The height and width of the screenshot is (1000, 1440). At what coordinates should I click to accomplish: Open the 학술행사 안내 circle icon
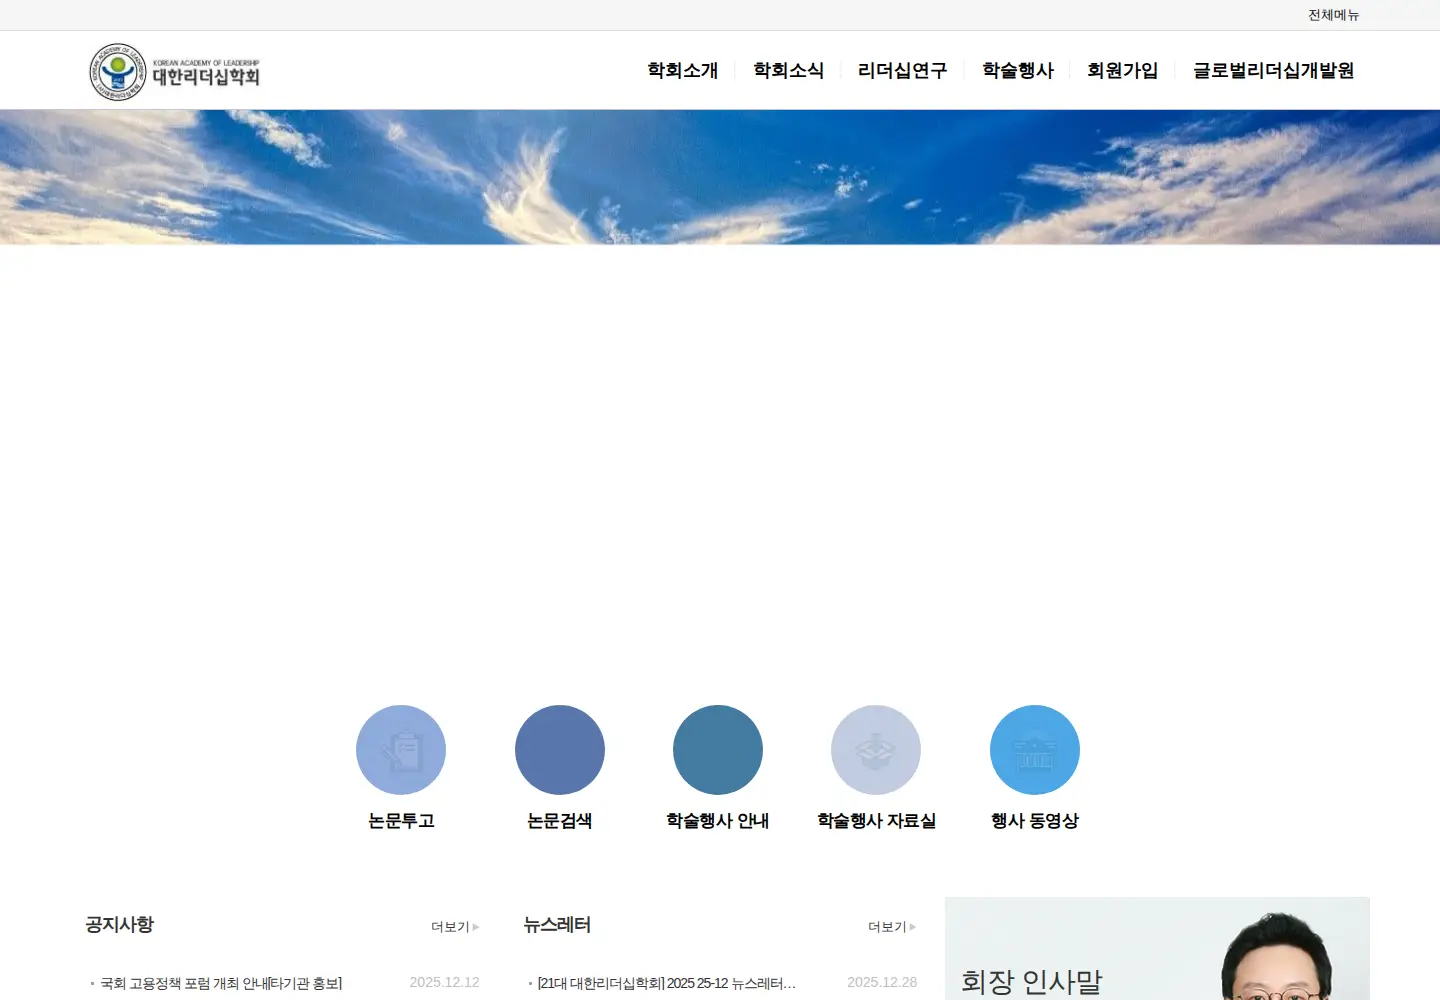pos(718,750)
